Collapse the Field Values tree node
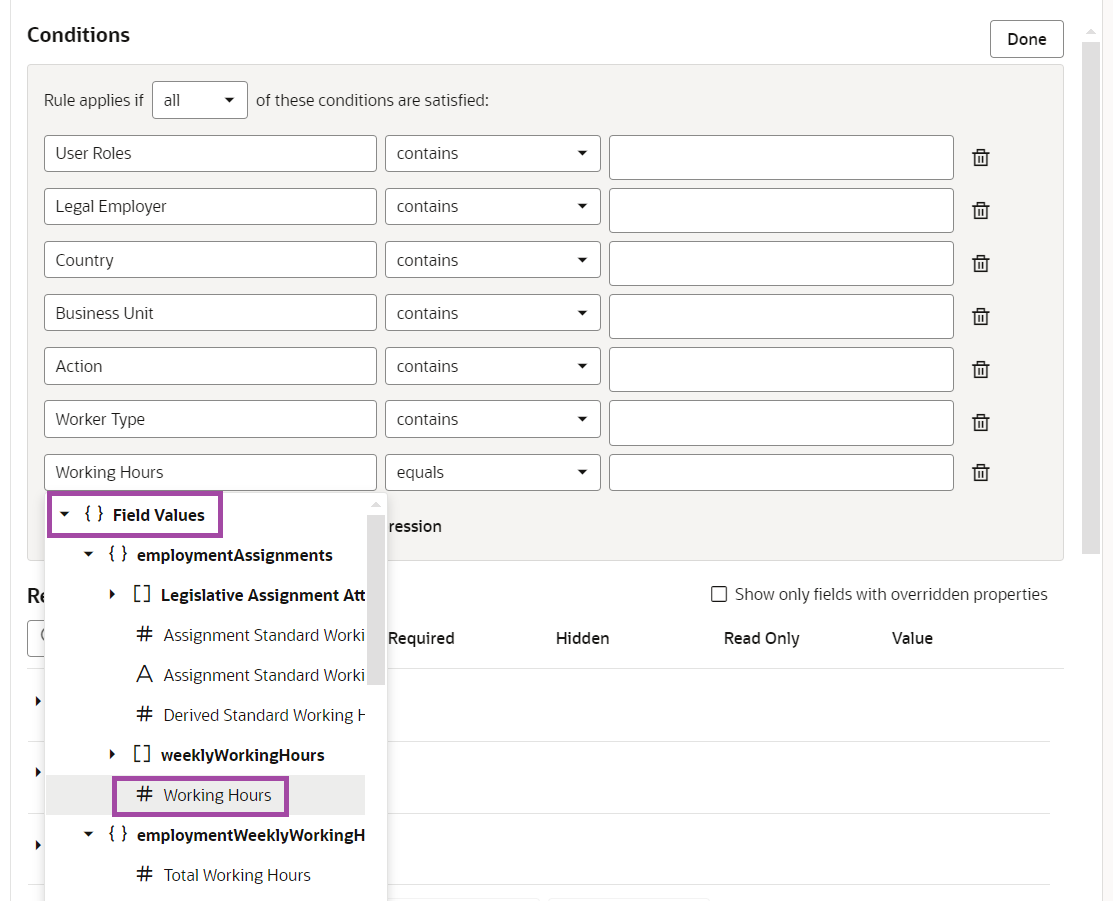This screenshot has width=1113, height=901. point(65,515)
